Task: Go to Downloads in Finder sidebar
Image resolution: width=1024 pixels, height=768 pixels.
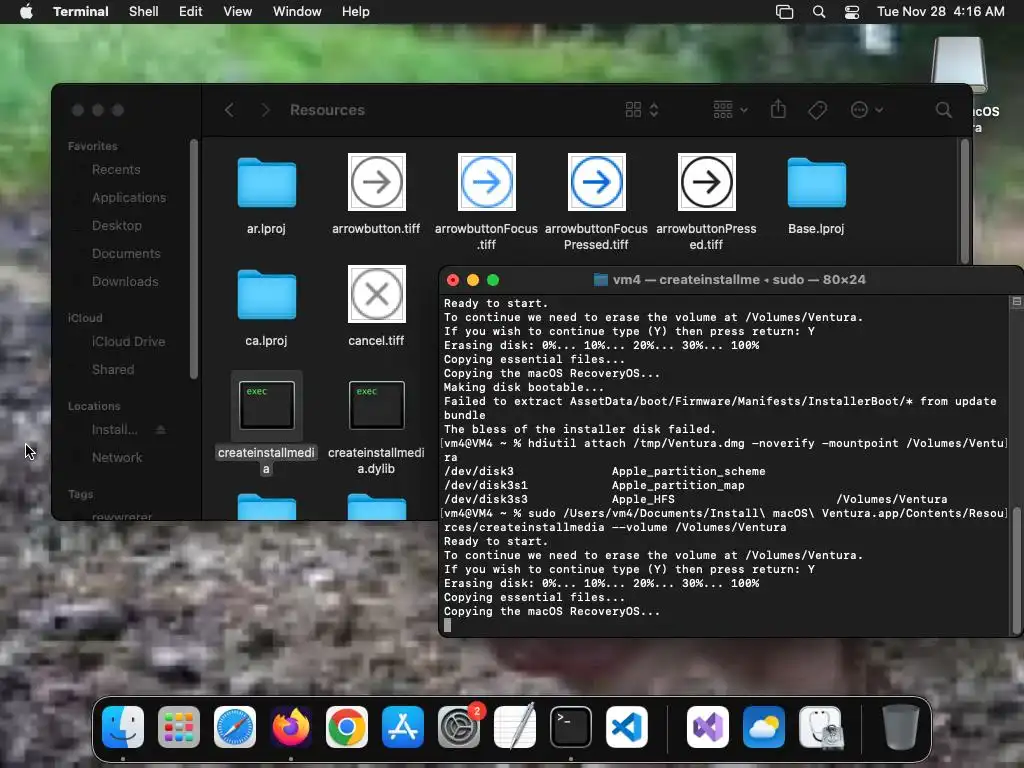Action: pyautogui.click(x=125, y=281)
